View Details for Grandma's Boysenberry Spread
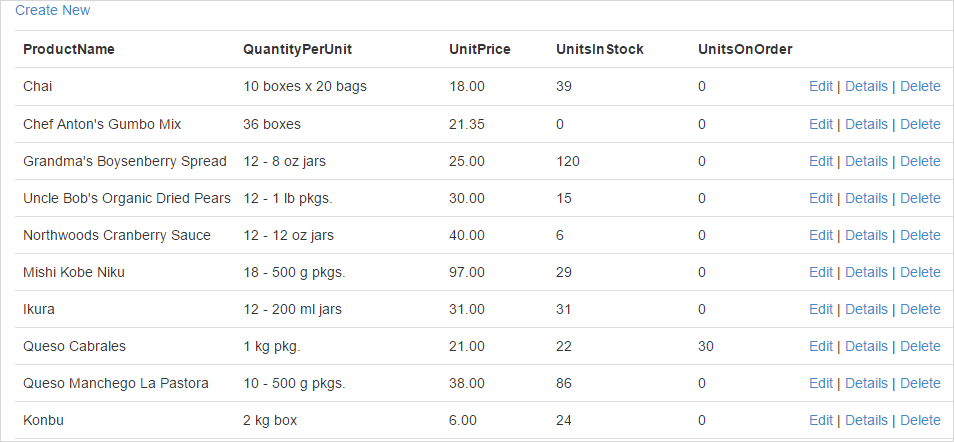 coord(866,161)
